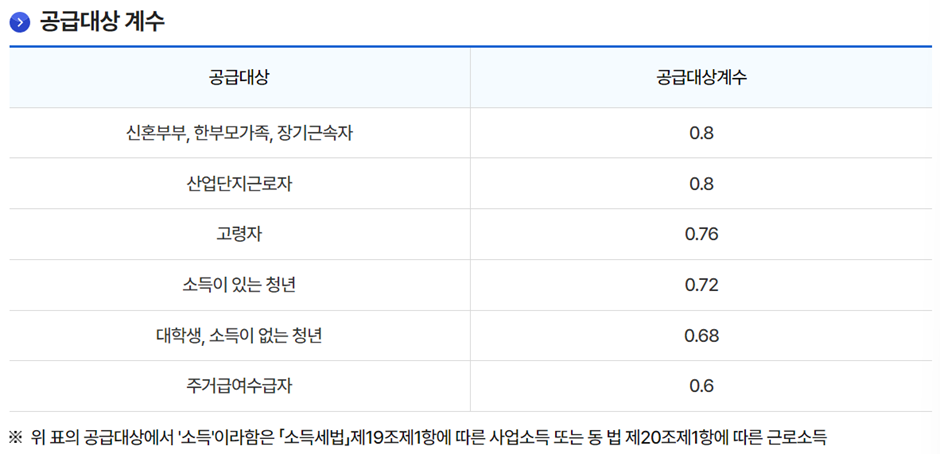The height and width of the screenshot is (454, 940).
Task: Click the 0.72 coefficient value
Action: [x=701, y=285]
